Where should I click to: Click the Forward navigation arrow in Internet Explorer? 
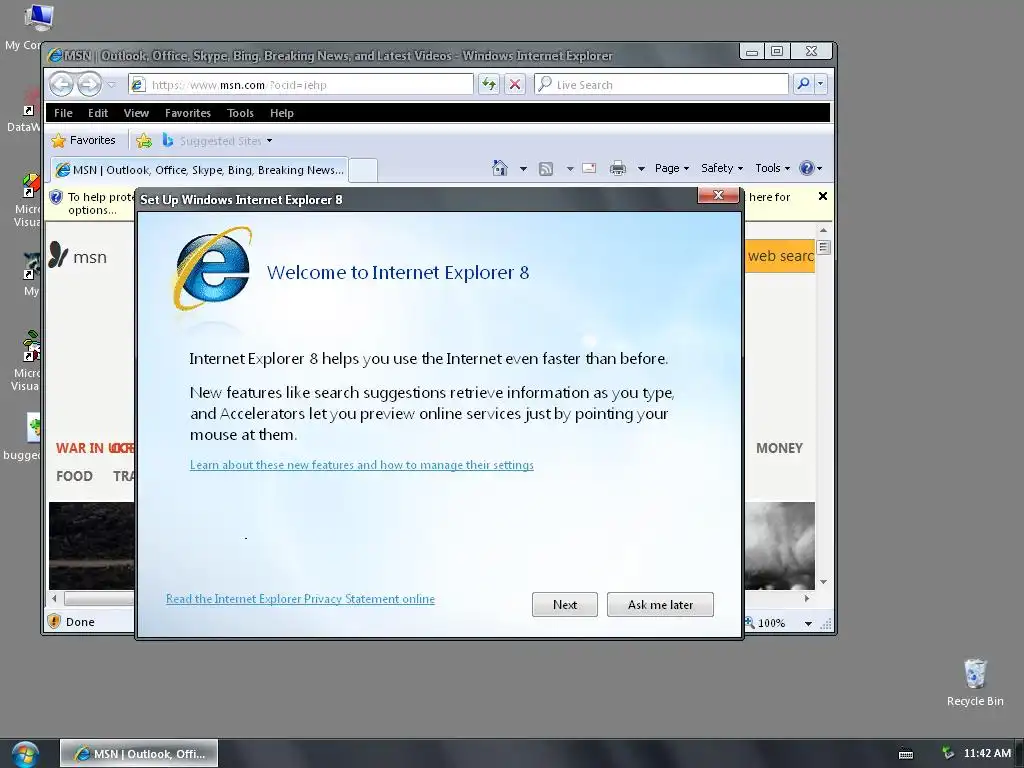point(89,84)
